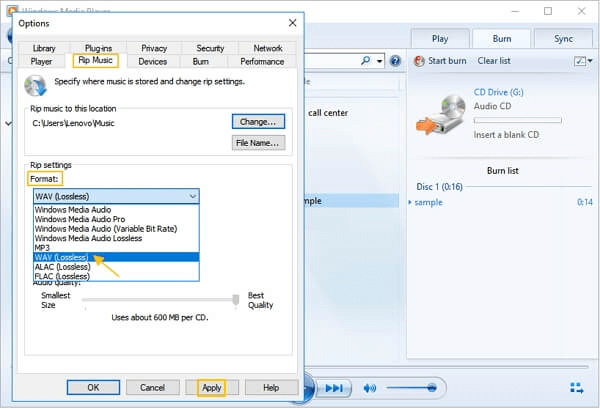Open burn options menu arrow
This screenshot has width=600, height=409.
pos(590,61)
